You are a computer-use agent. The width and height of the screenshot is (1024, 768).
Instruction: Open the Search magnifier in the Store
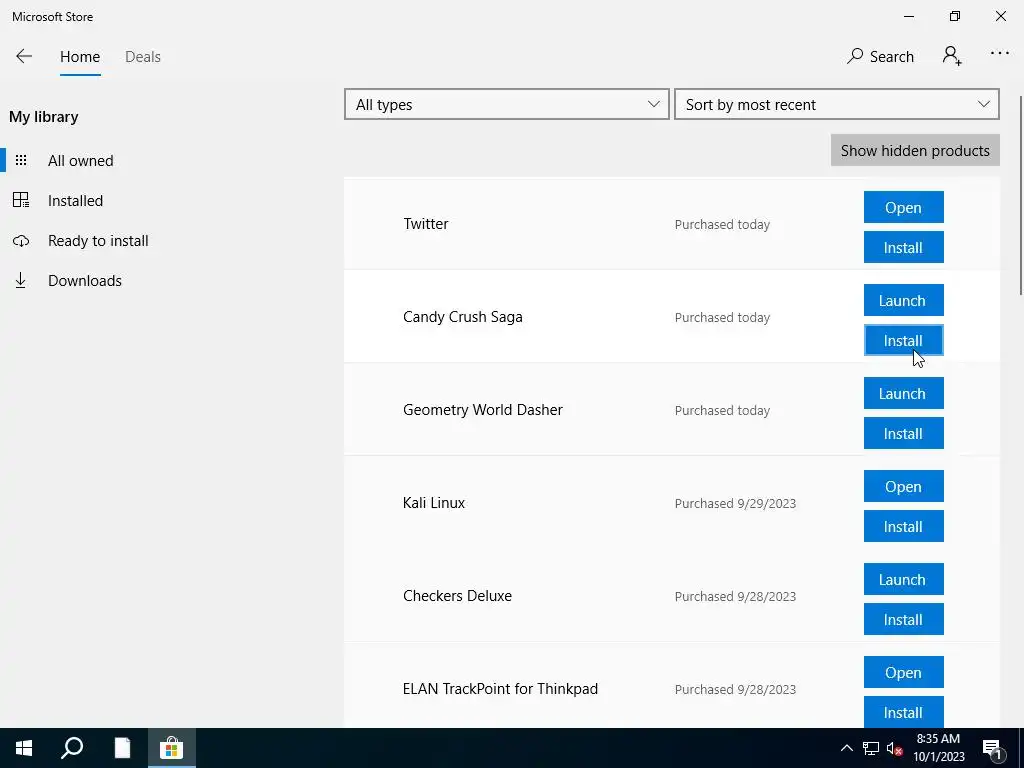[x=880, y=57]
